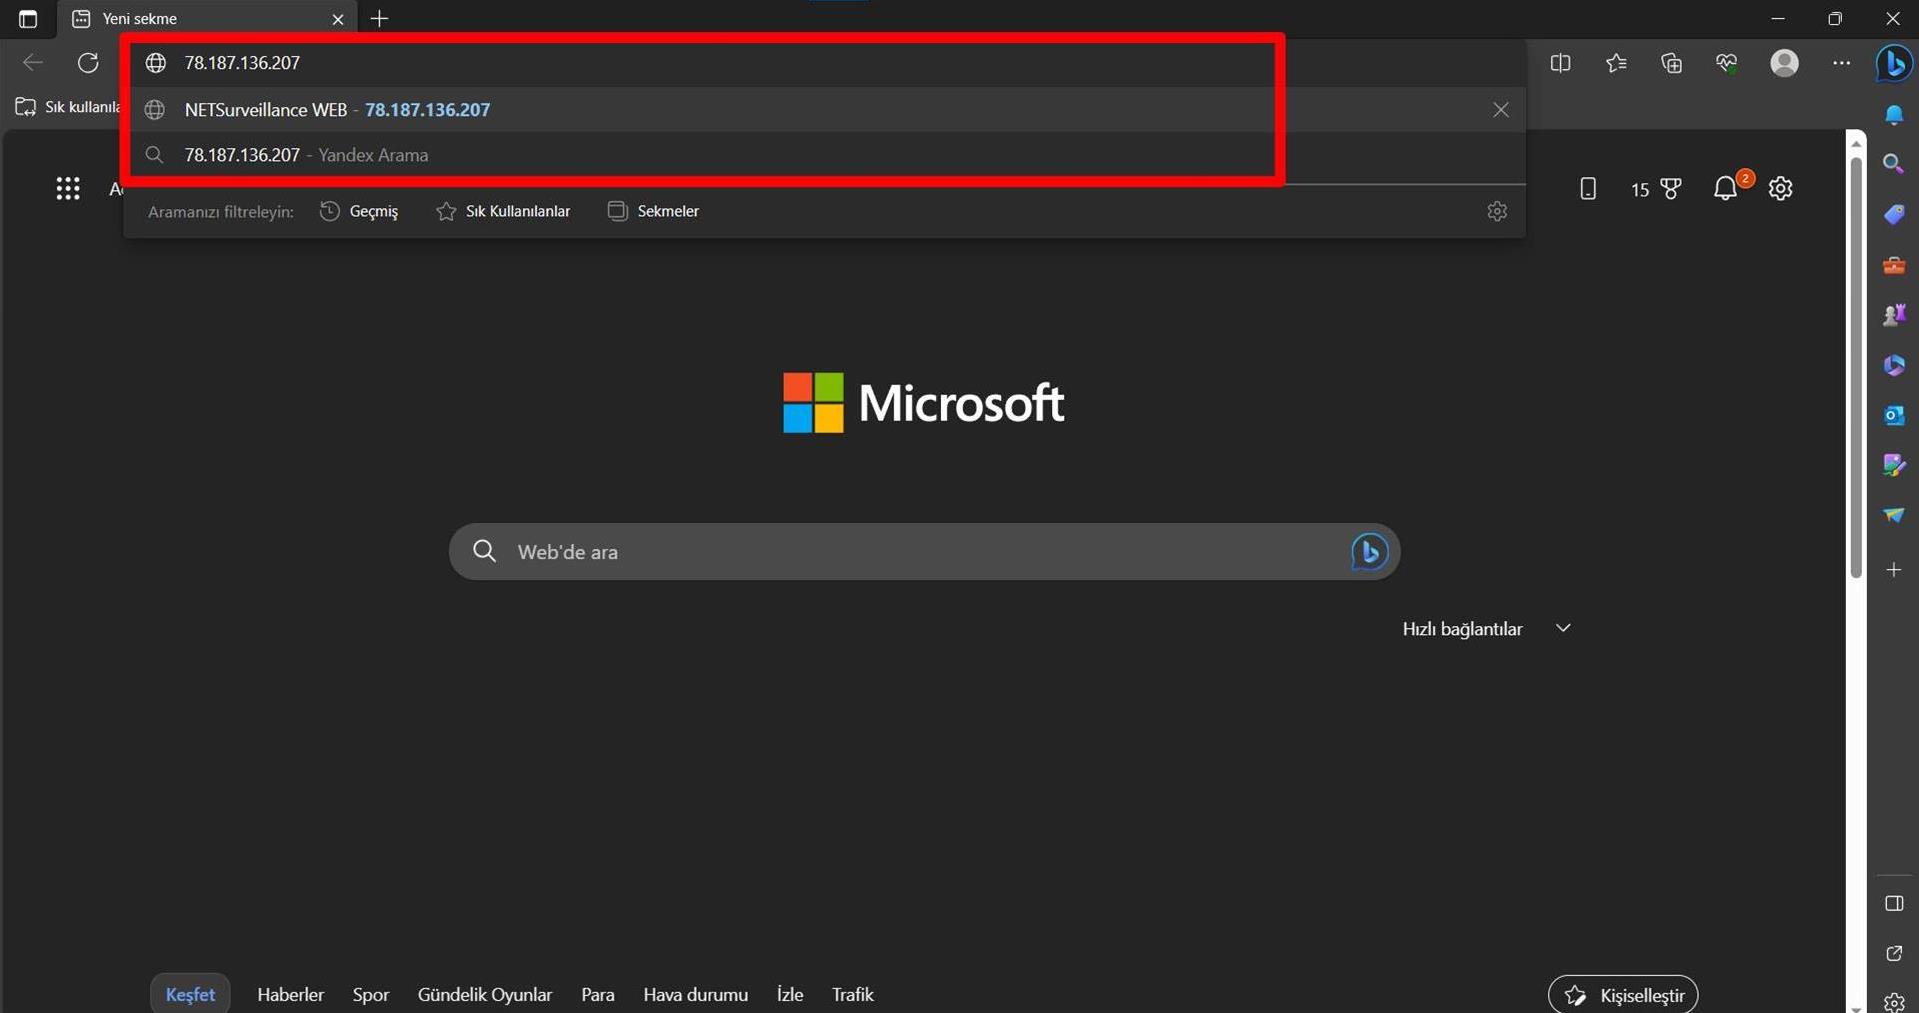Open address bar suggestion settings gear
Screen dimensions: 1919x1013
click(1496, 211)
